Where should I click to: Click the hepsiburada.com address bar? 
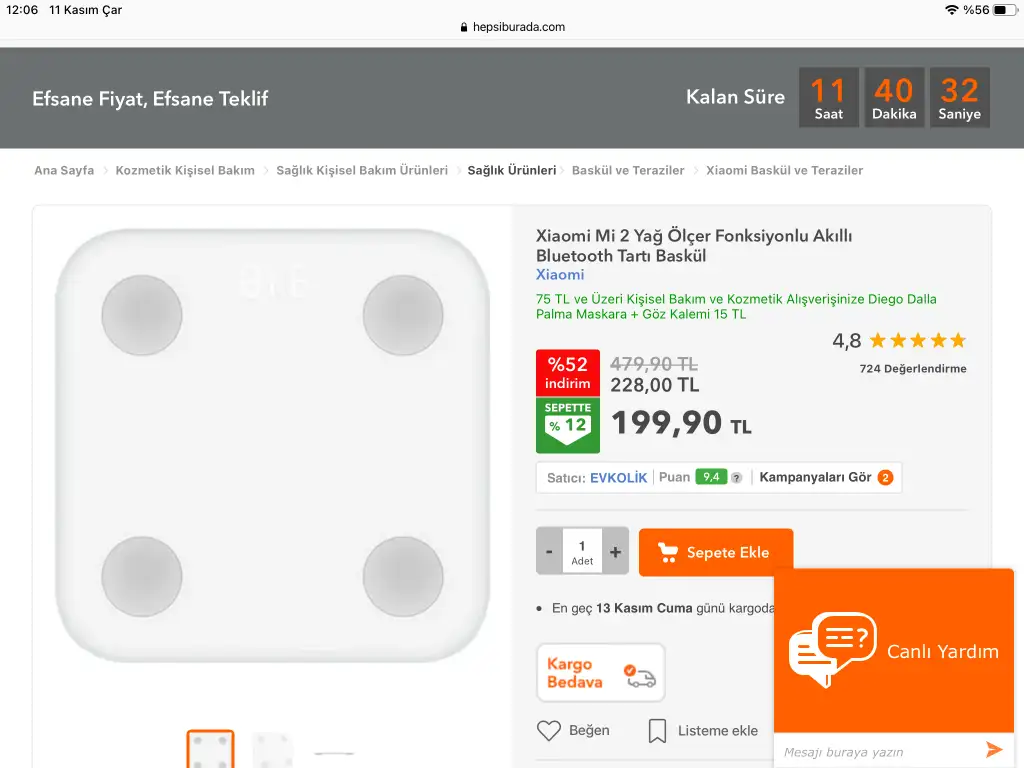click(x=512, y=27)
